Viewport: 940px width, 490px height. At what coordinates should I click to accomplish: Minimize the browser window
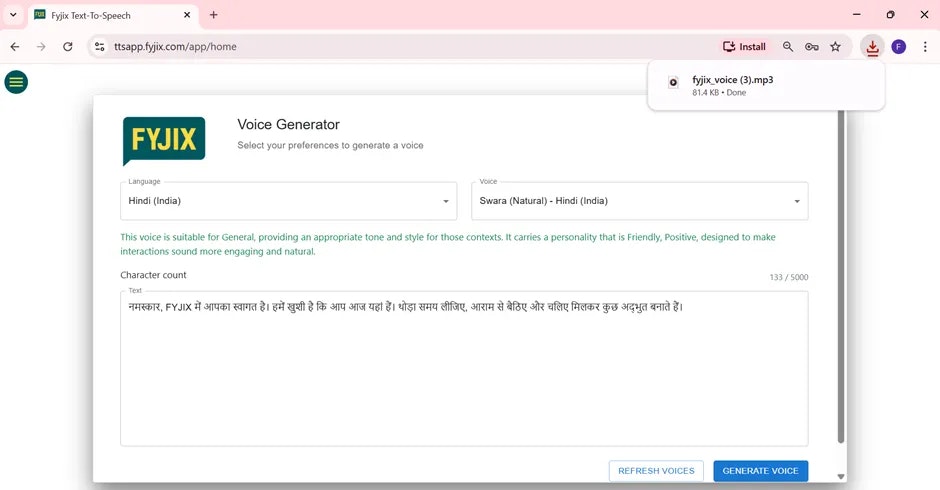[x=857, y=14]
